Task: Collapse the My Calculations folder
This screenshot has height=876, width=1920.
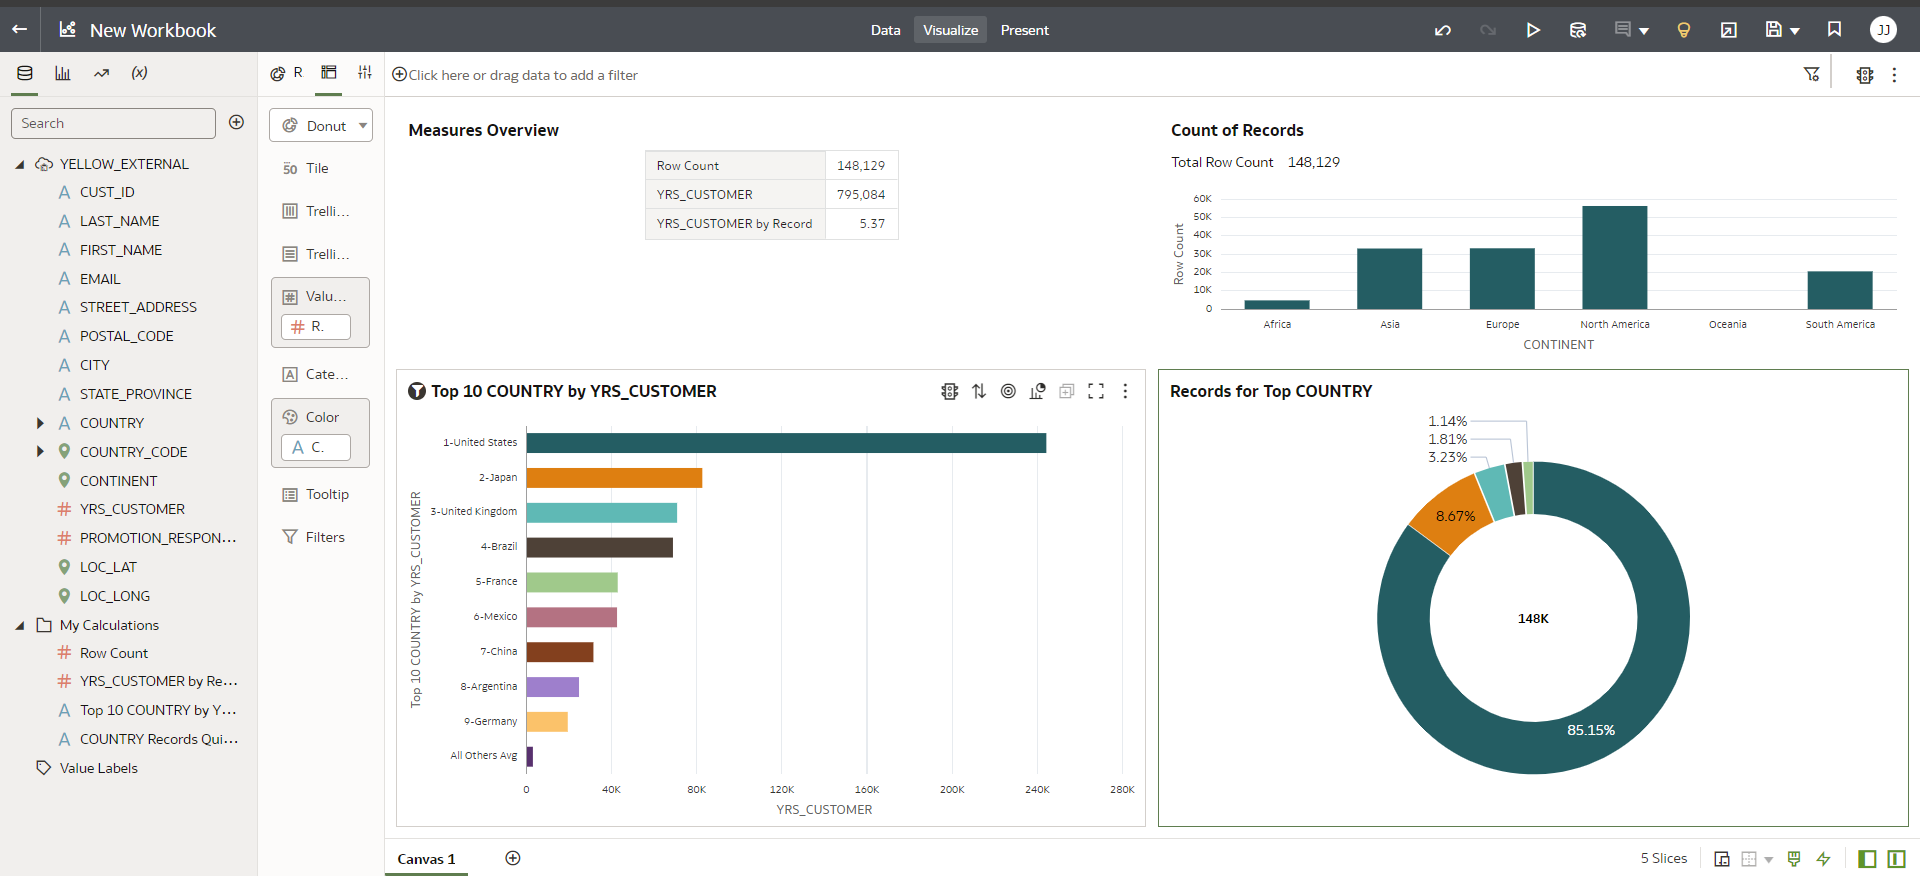Action: 19,625
